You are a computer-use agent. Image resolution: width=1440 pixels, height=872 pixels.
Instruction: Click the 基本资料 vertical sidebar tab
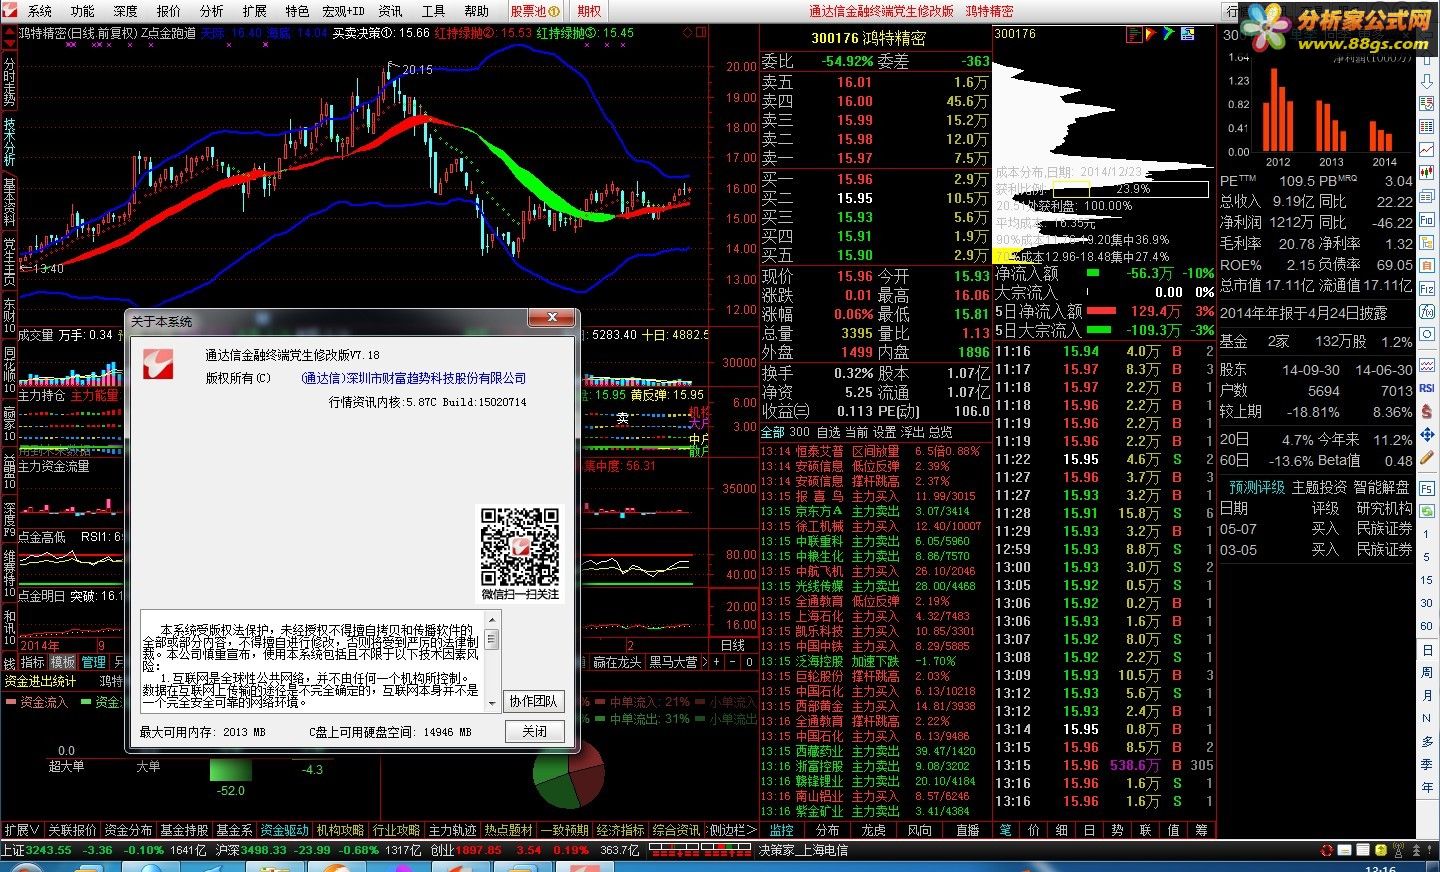pos(9,203)
